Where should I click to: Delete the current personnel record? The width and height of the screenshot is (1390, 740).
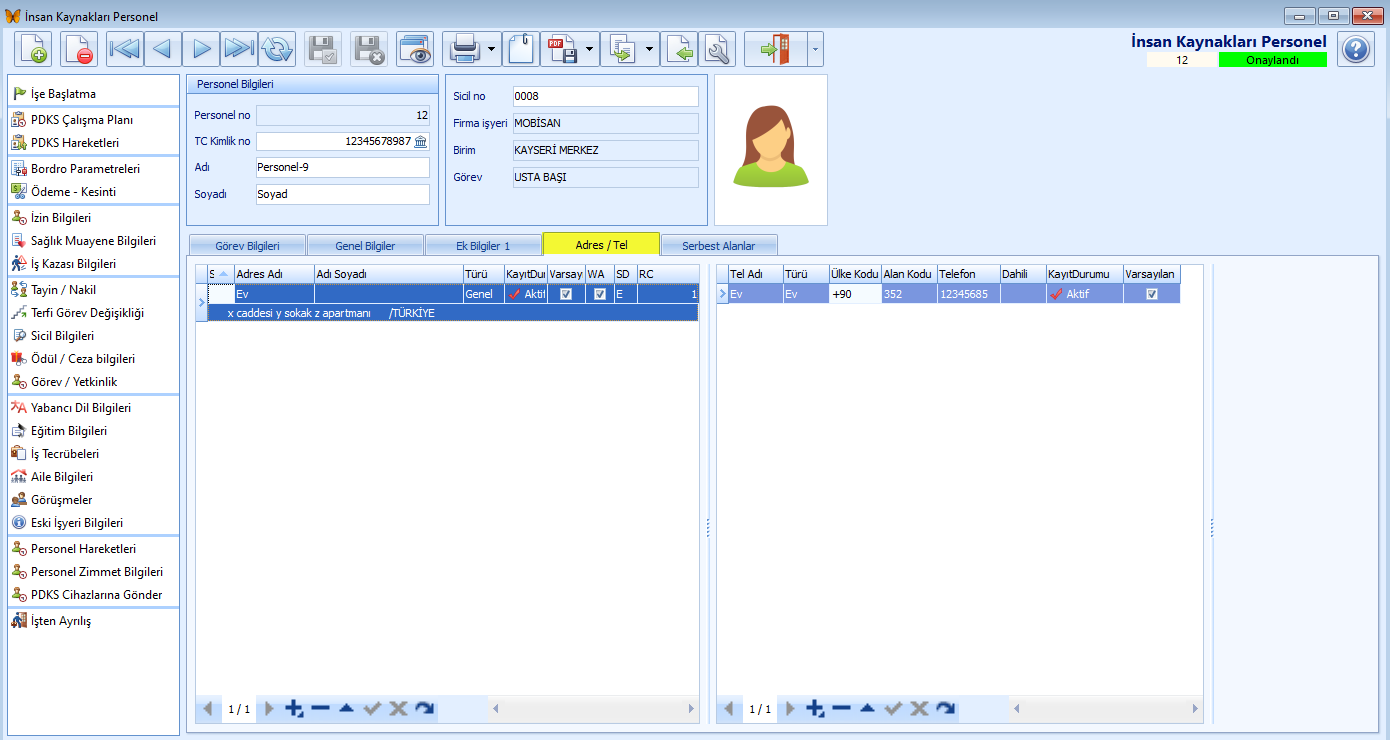tap(79, 47)
